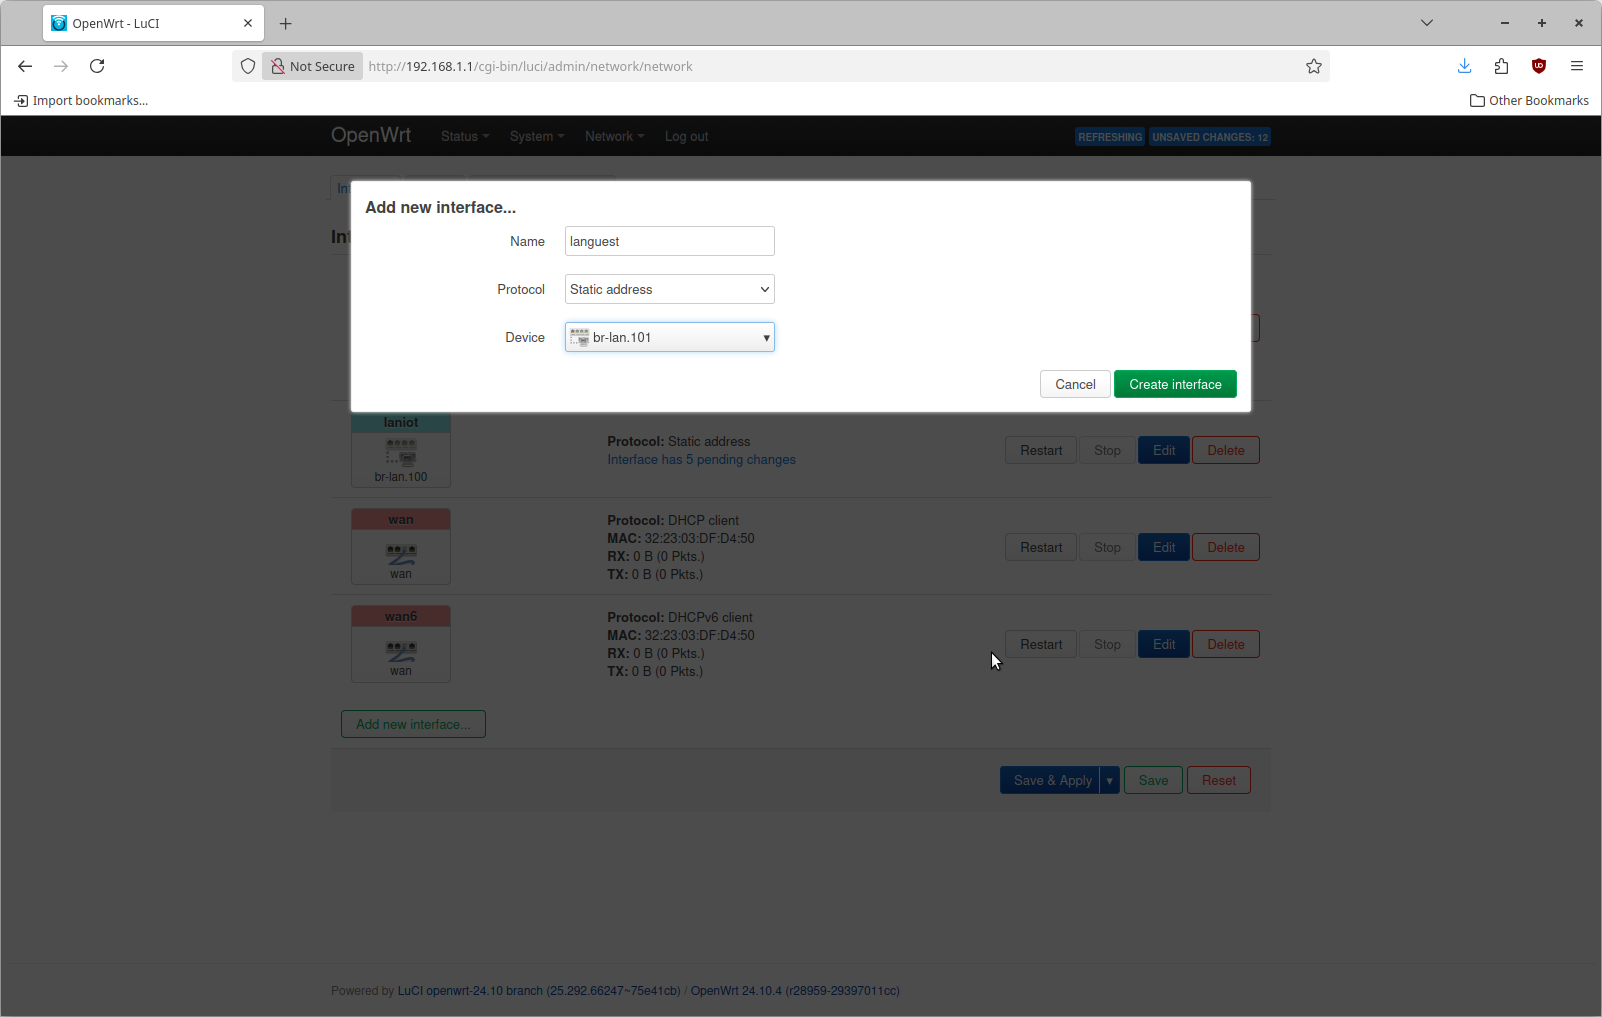Open a new browser tab
The width and height of the screenshot is (1602, 1017).
pos(286,23)
